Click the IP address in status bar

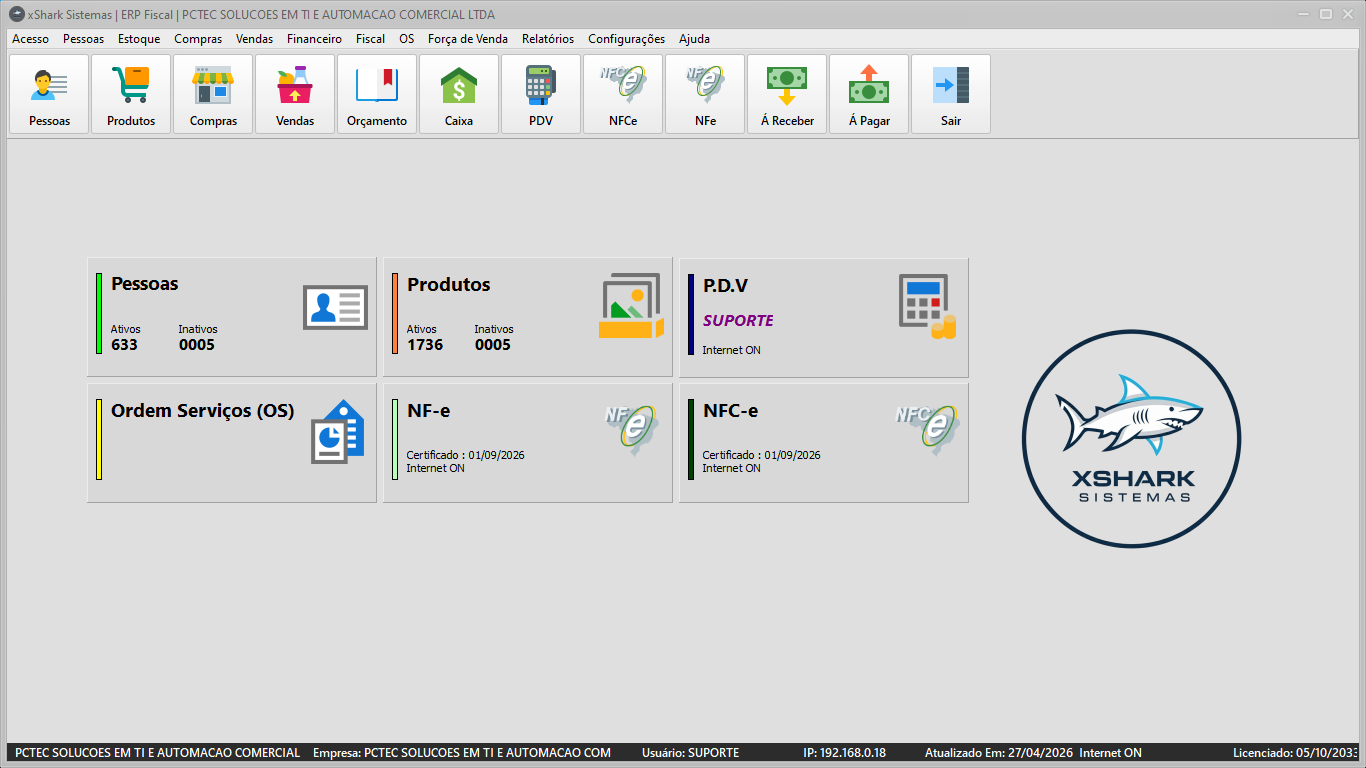coord(845,753)
